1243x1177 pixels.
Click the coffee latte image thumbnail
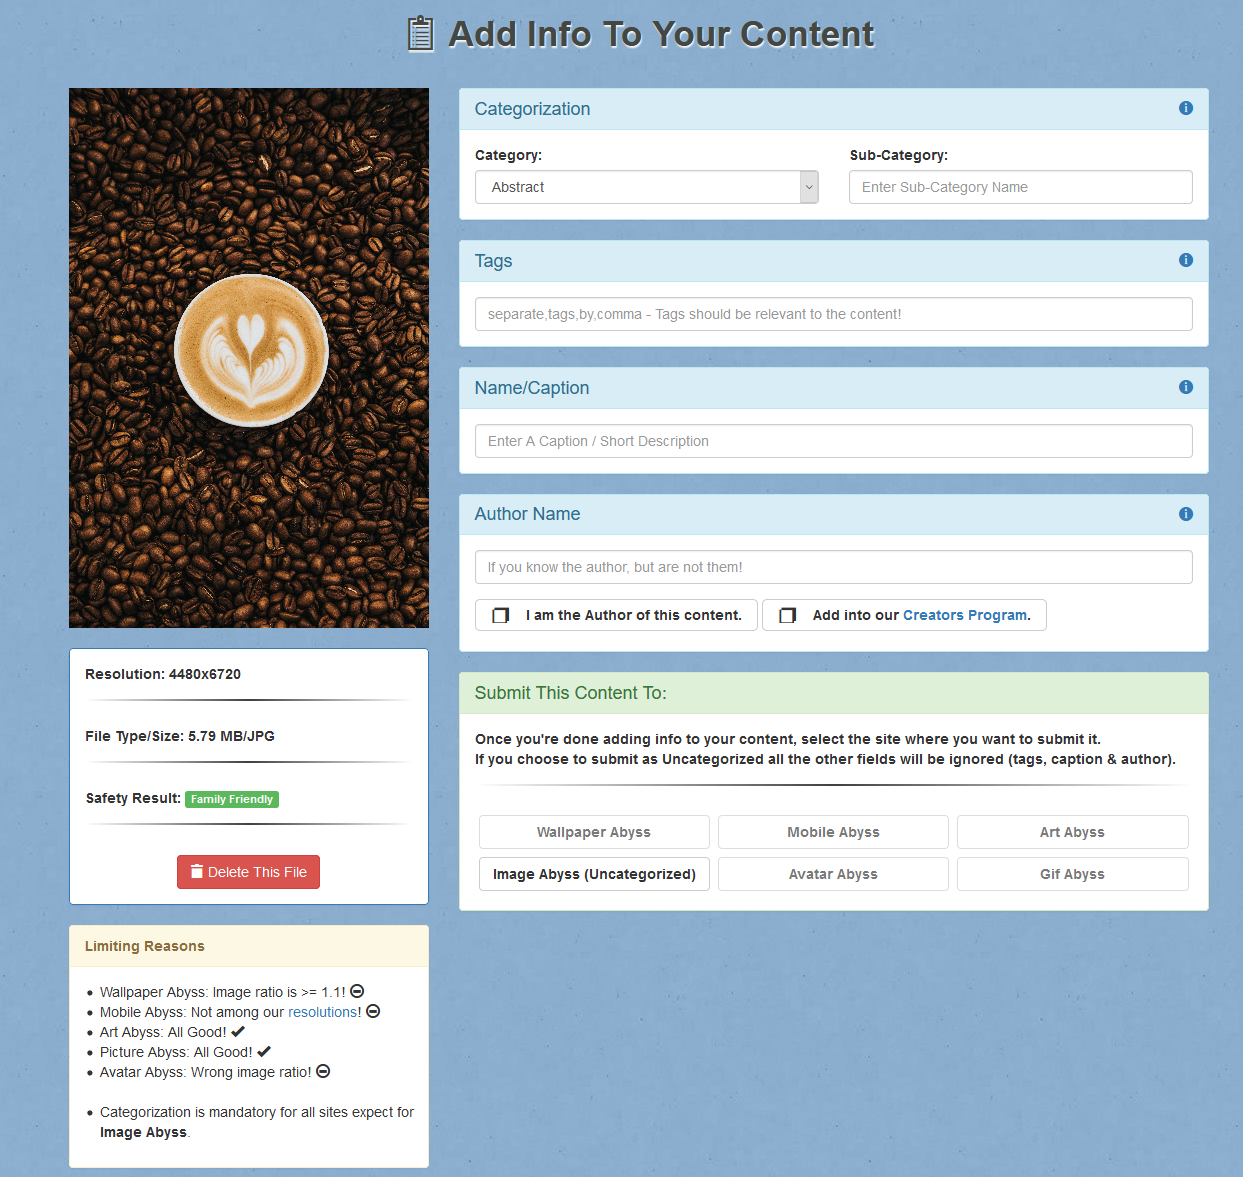(249, 358)
